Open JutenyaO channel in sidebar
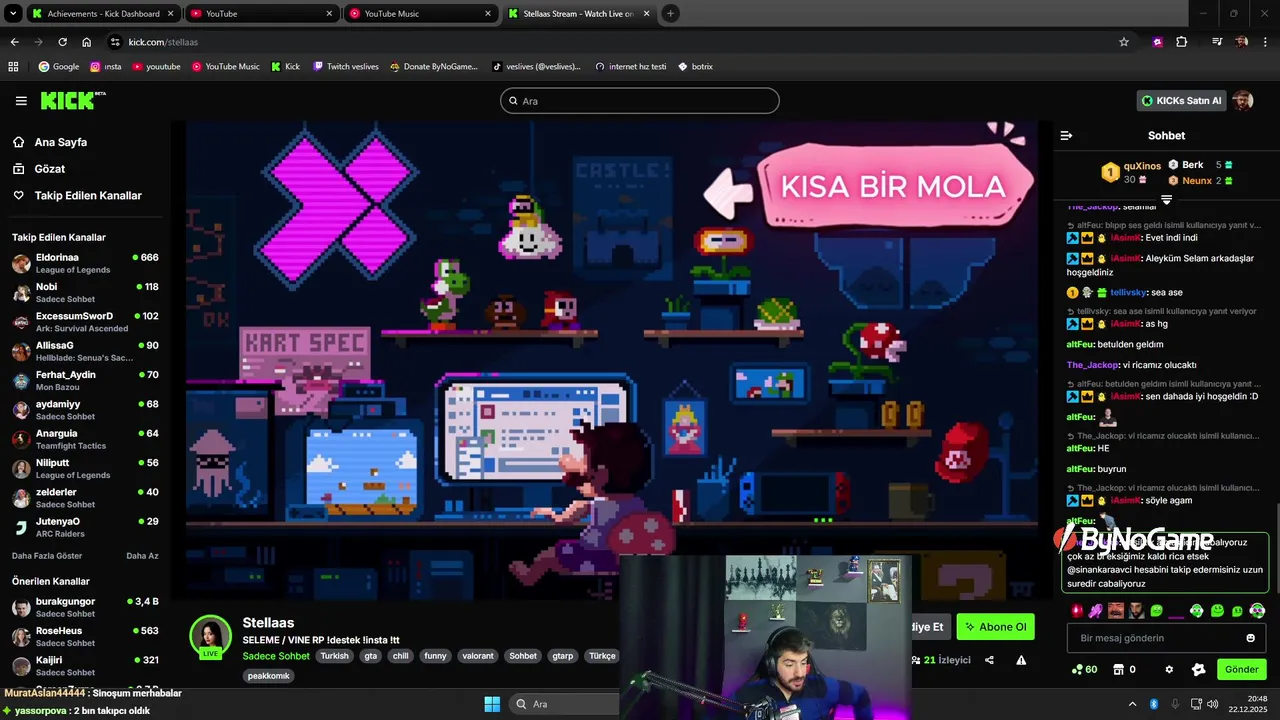The width and height of the screenshot is (1280, 720). (85, 527)
